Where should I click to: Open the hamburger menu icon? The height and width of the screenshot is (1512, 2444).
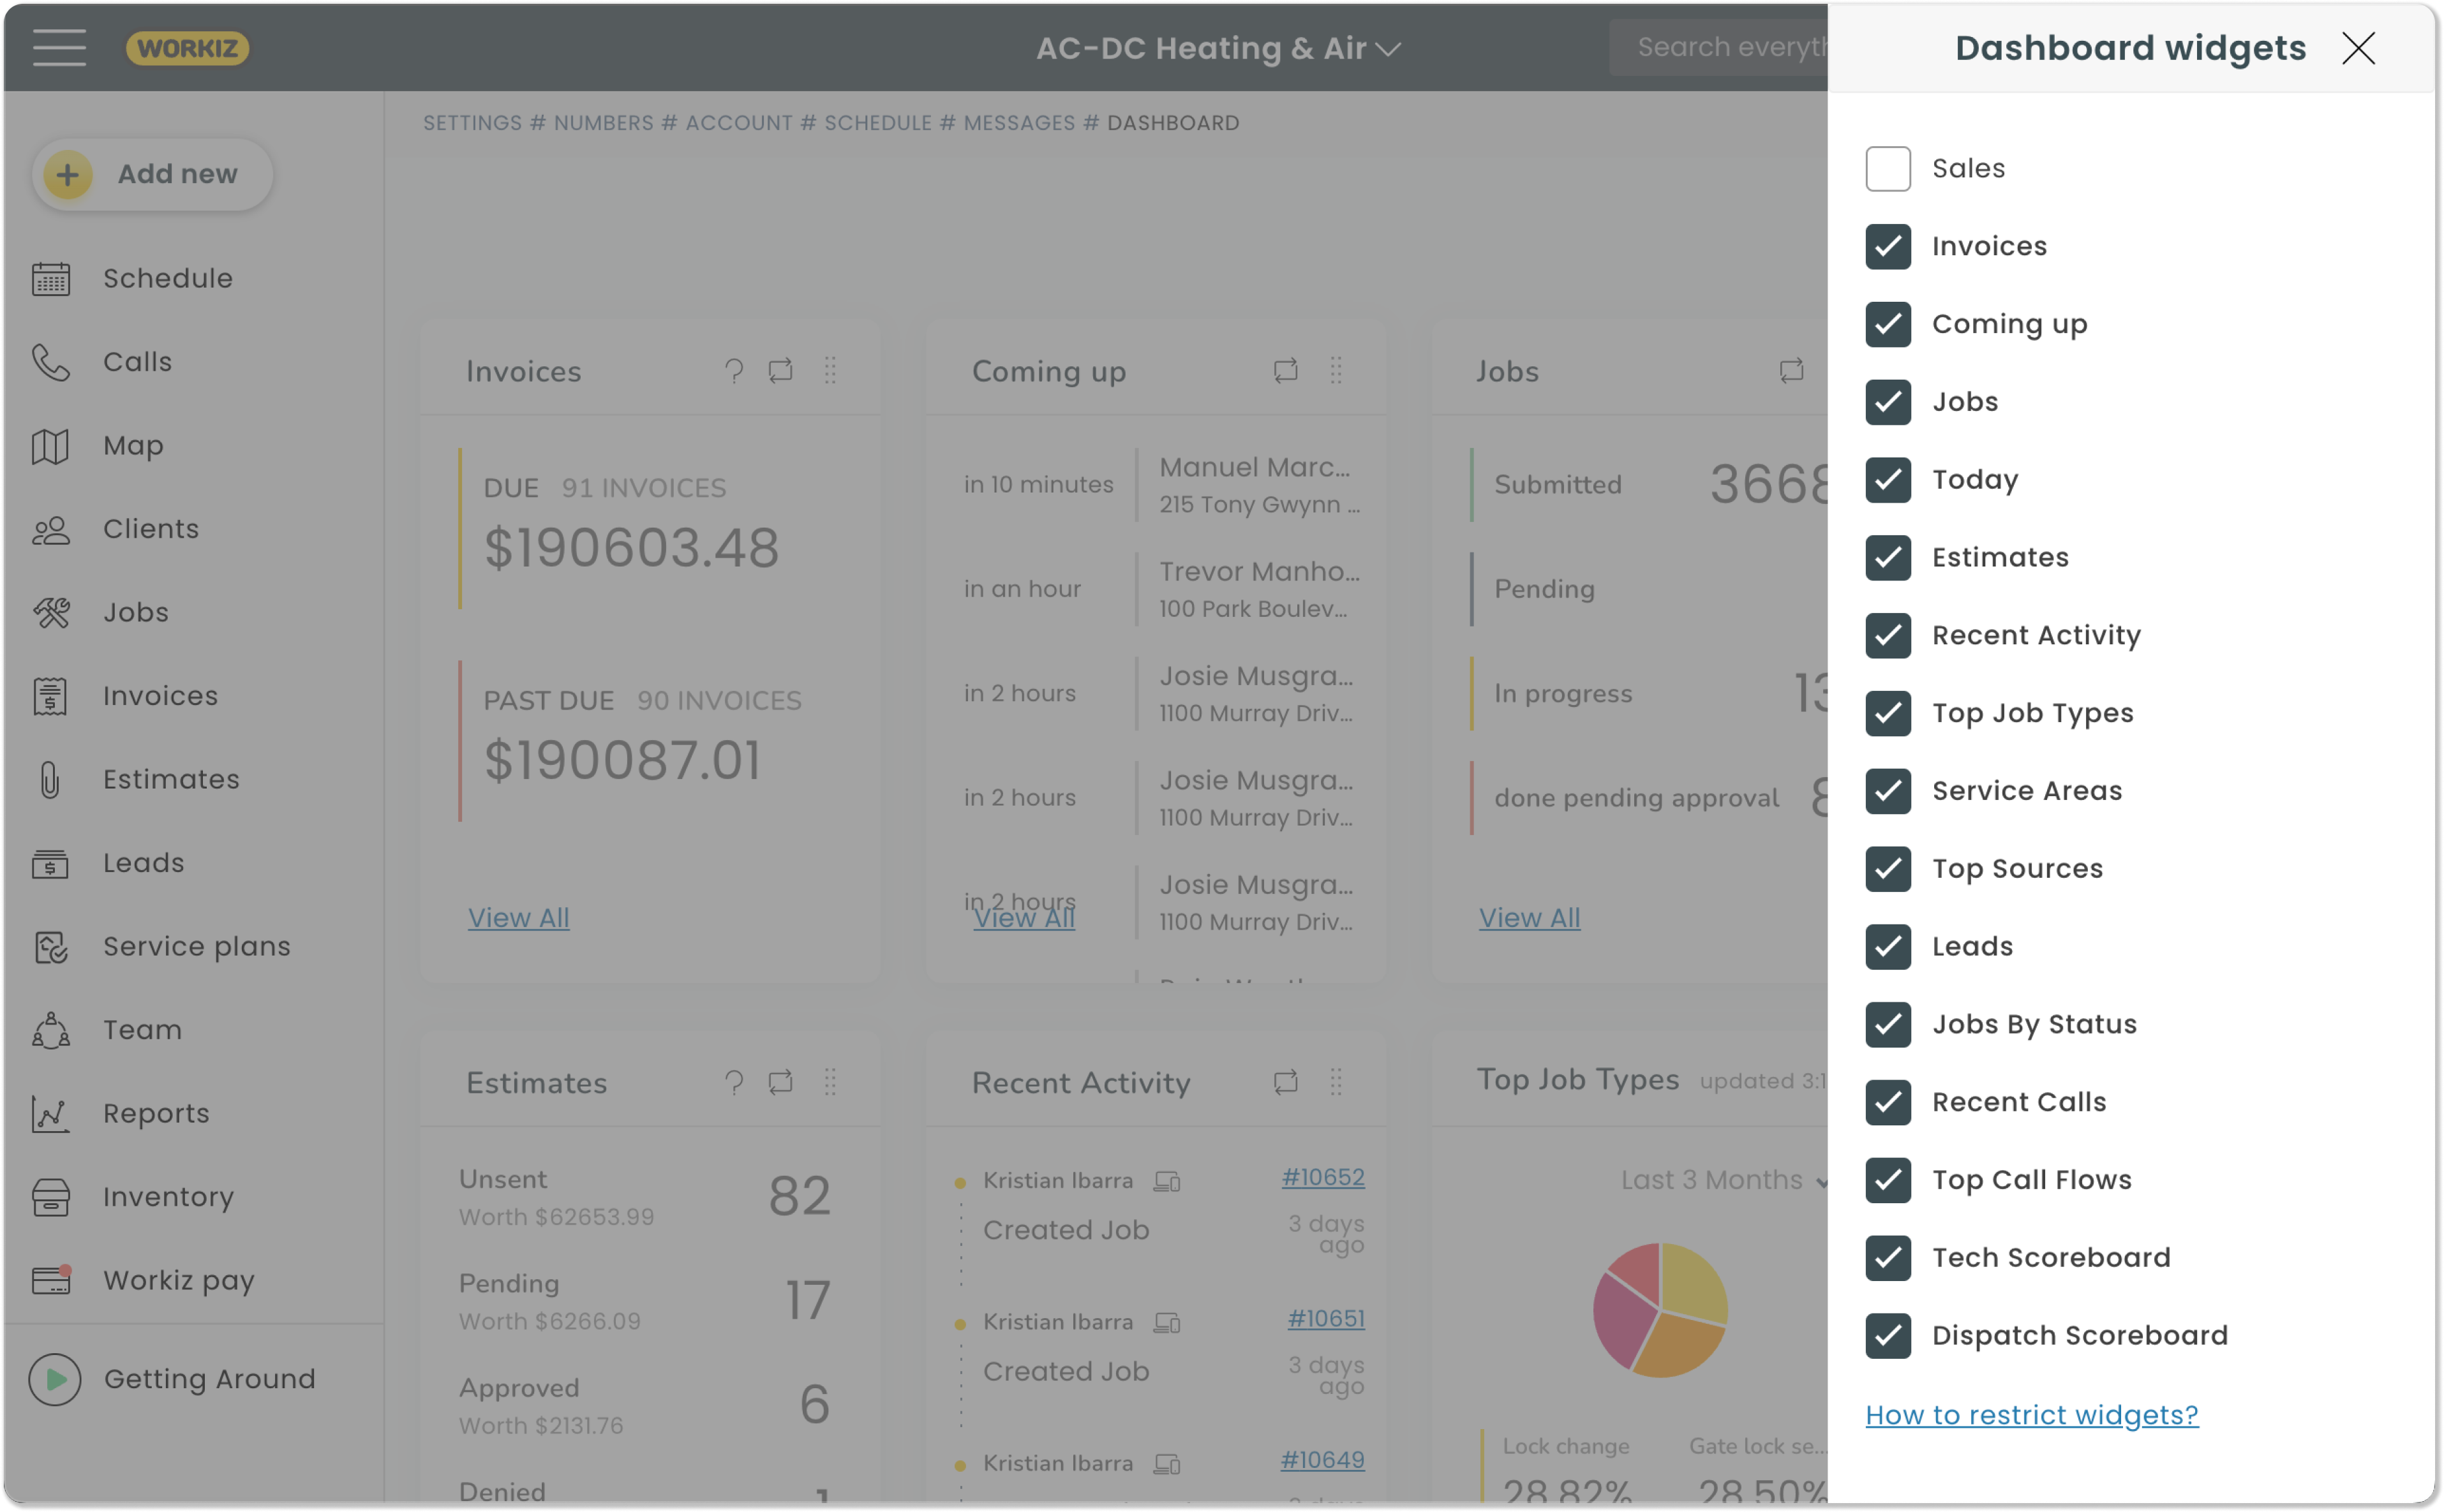(x=59, y=48)
